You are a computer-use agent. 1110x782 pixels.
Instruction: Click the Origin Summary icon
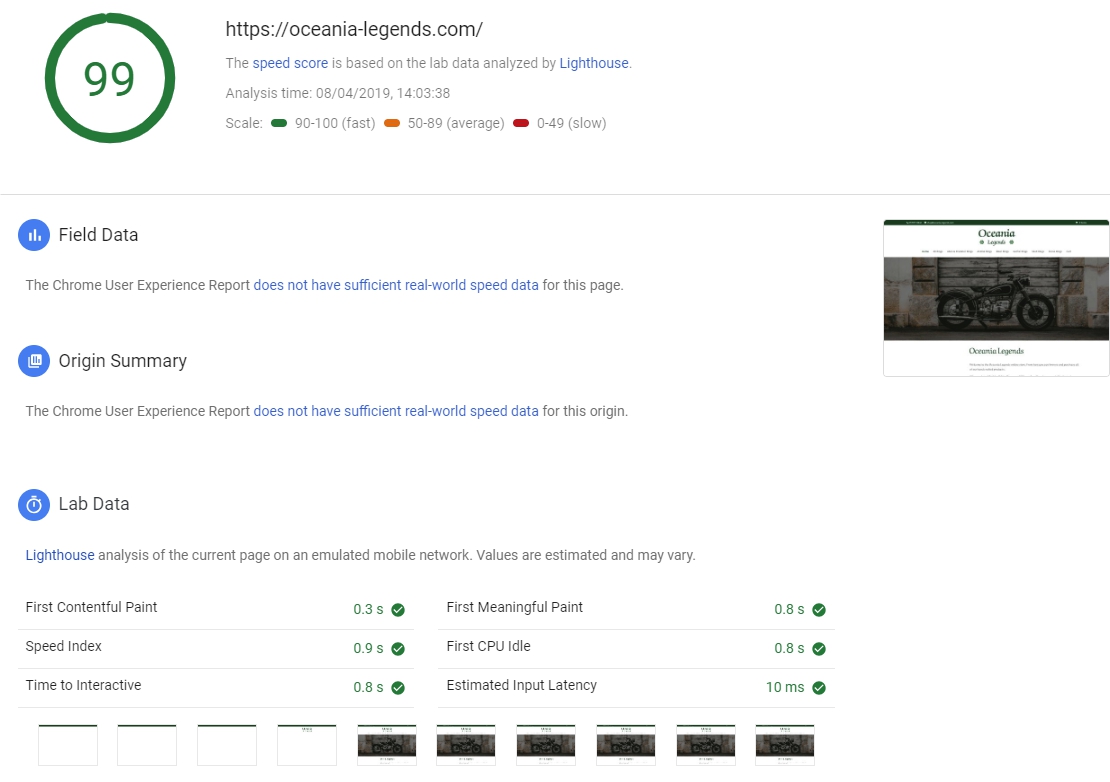coord(34,361)
